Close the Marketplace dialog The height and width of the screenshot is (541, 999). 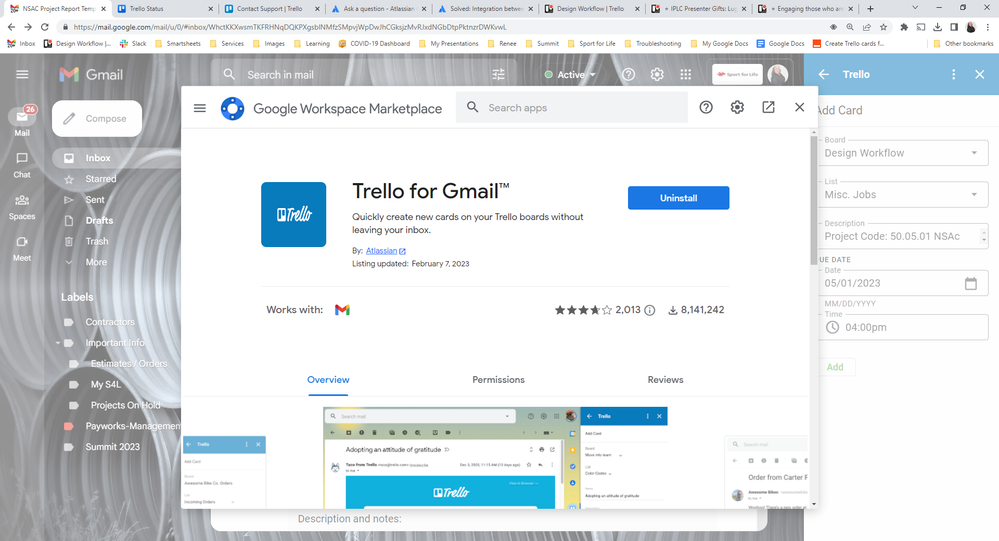(x=800, y=108)
